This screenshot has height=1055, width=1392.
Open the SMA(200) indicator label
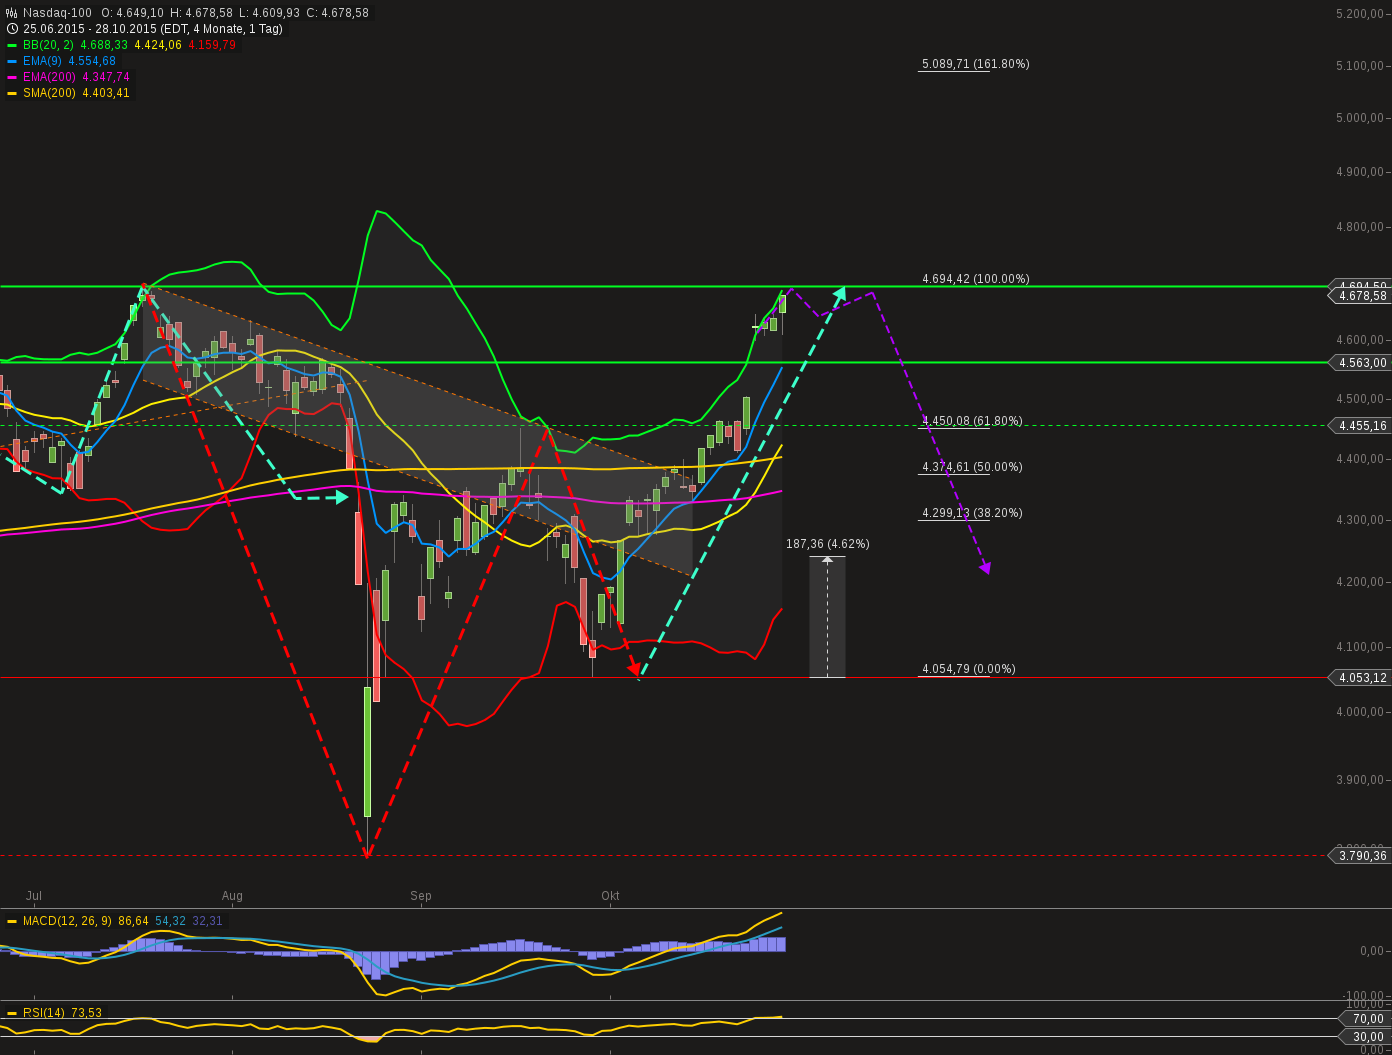pos(49,93)
